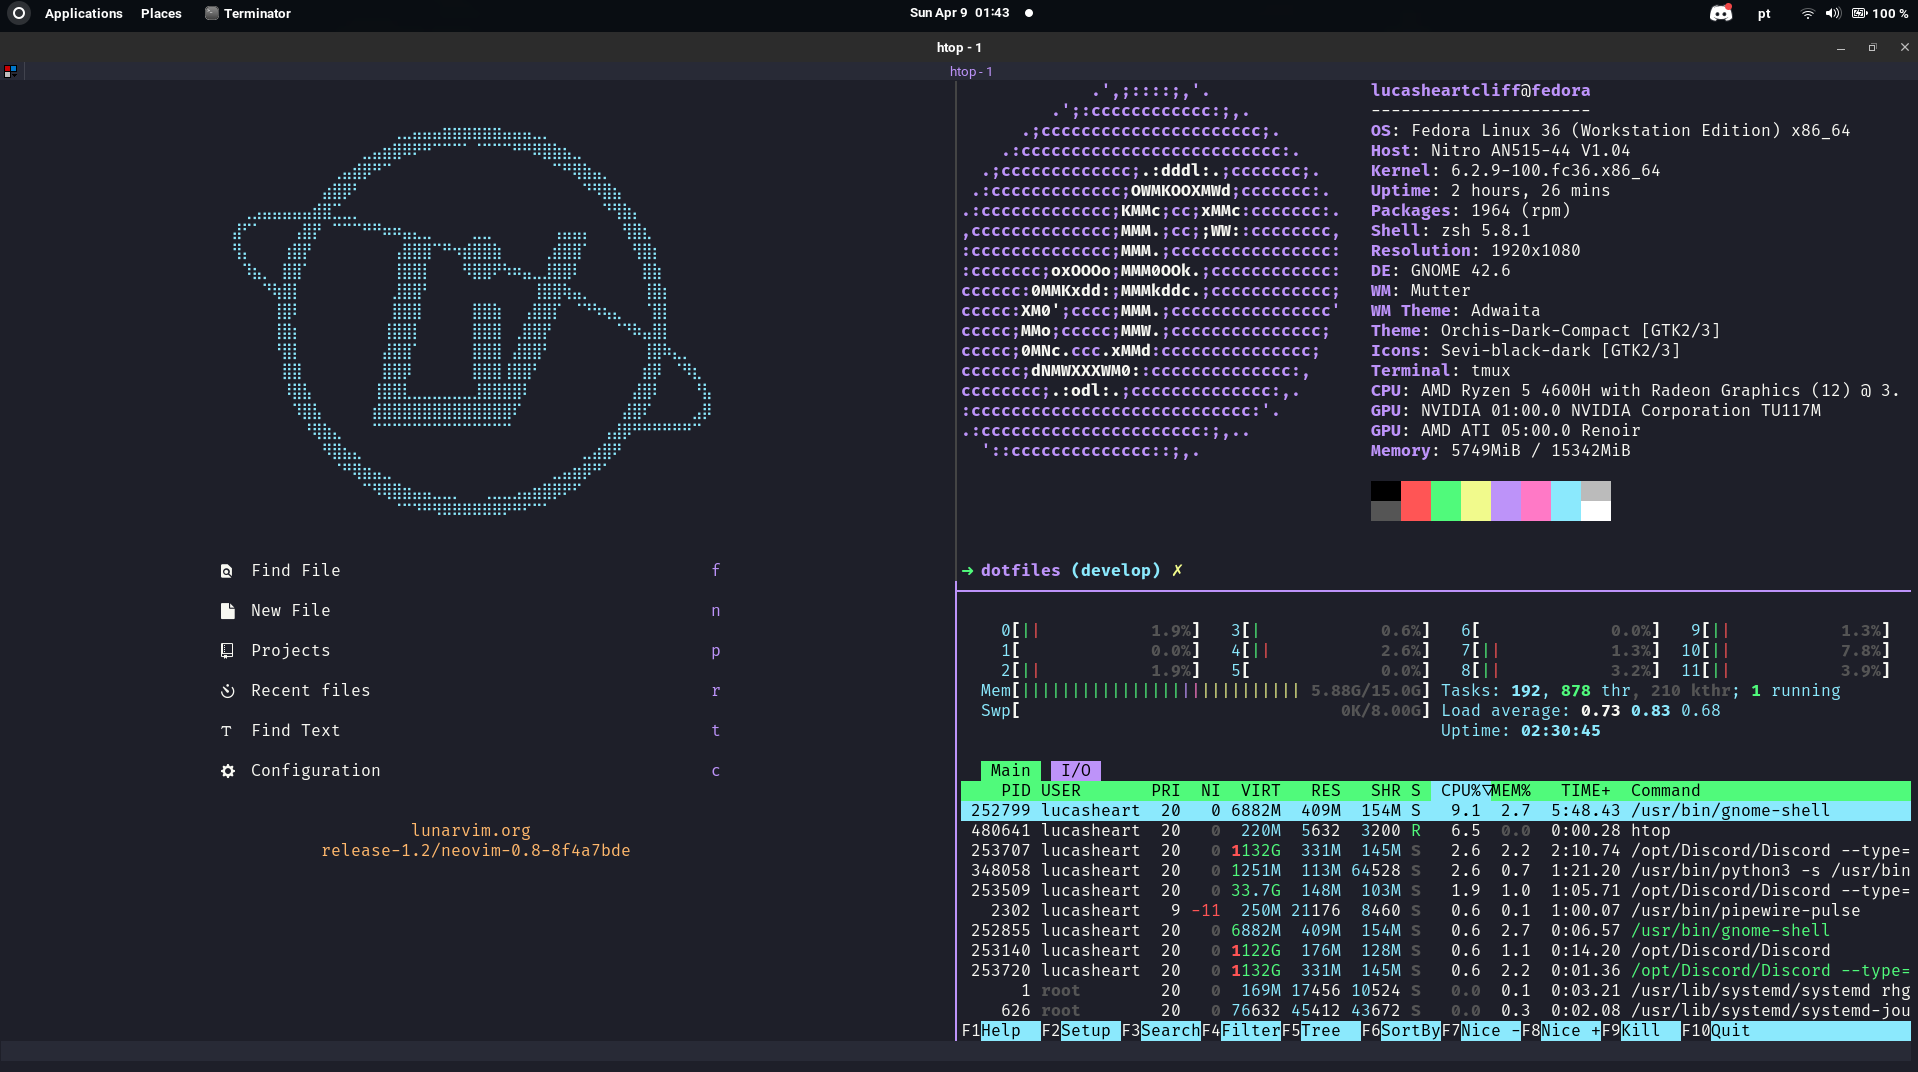1918x1072 pixels.
Task: Click the volume speaker icon
Action: [1832, 13]
